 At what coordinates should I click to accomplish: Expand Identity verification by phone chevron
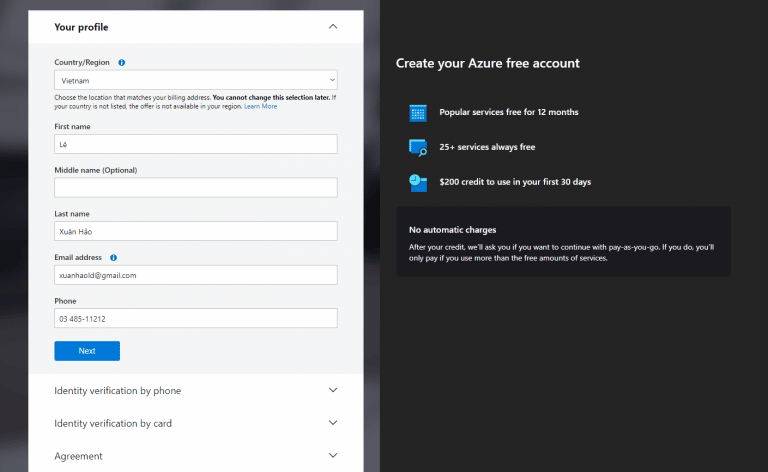click(333, 390)
